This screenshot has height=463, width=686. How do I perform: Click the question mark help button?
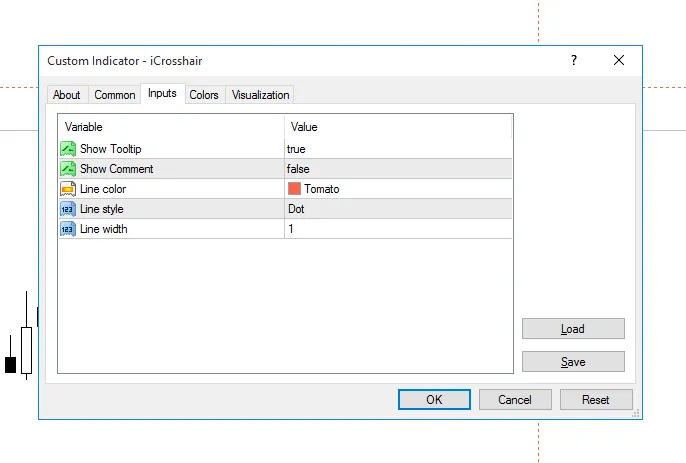click(x=574, y=61)
